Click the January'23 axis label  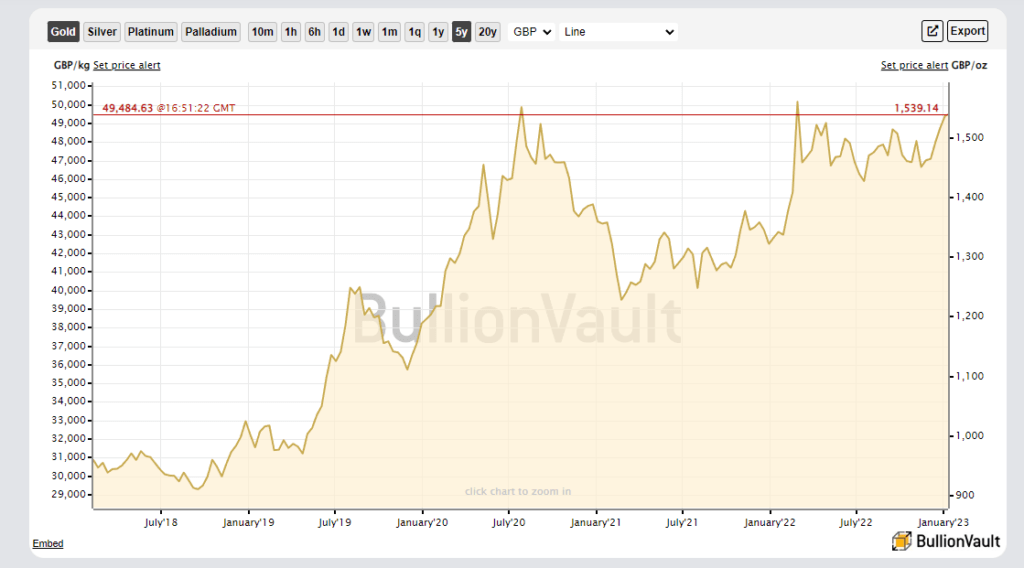[943, 522]
